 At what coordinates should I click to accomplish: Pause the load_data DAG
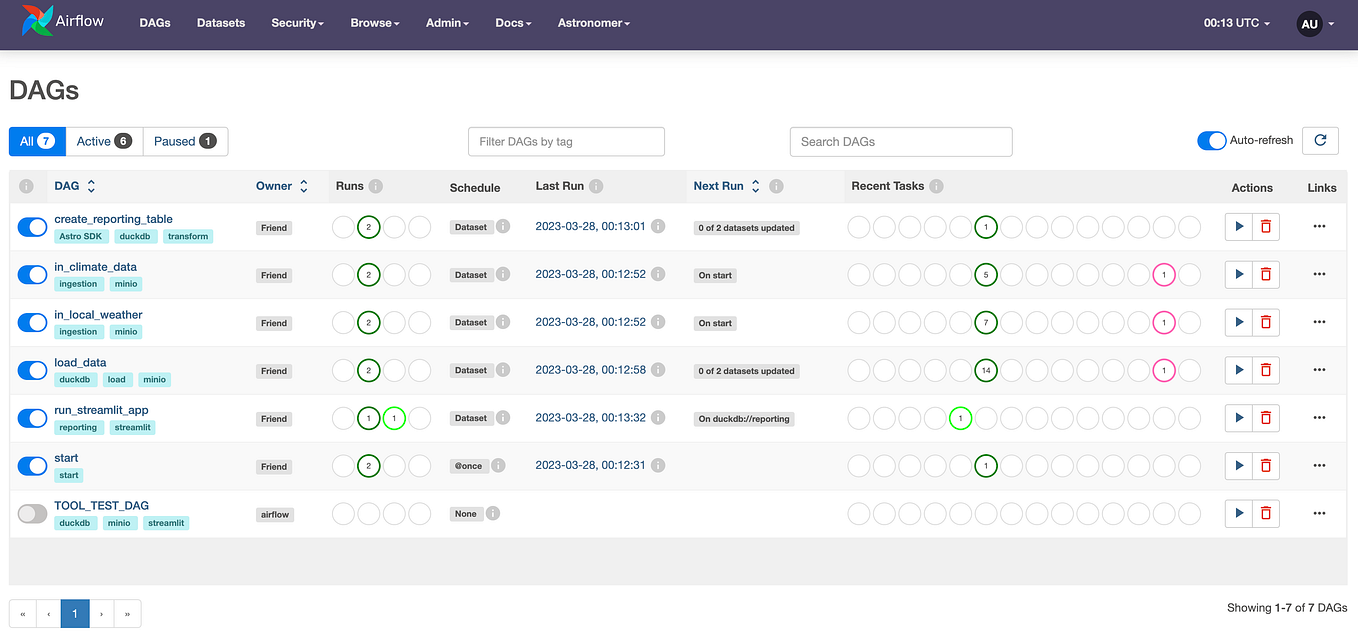32,370
